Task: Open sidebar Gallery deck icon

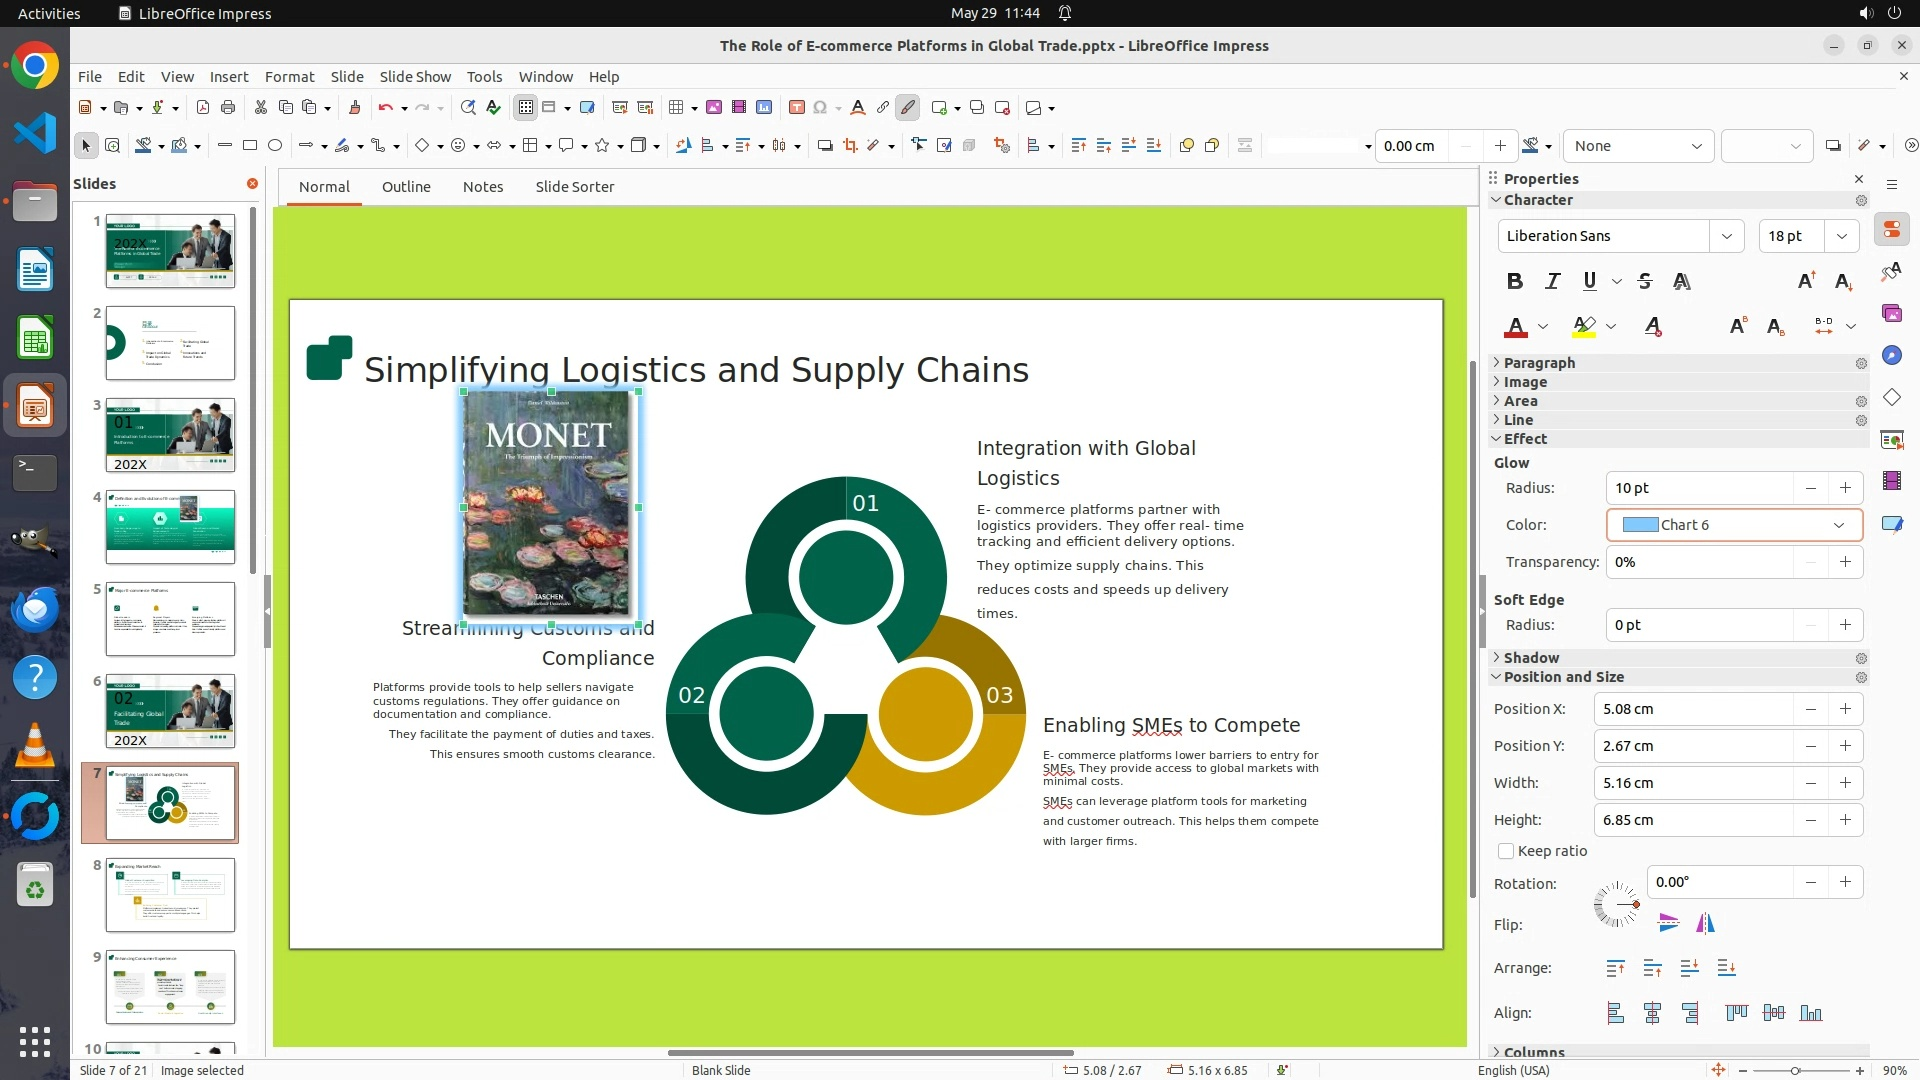Action: (x=1891, y=313)
